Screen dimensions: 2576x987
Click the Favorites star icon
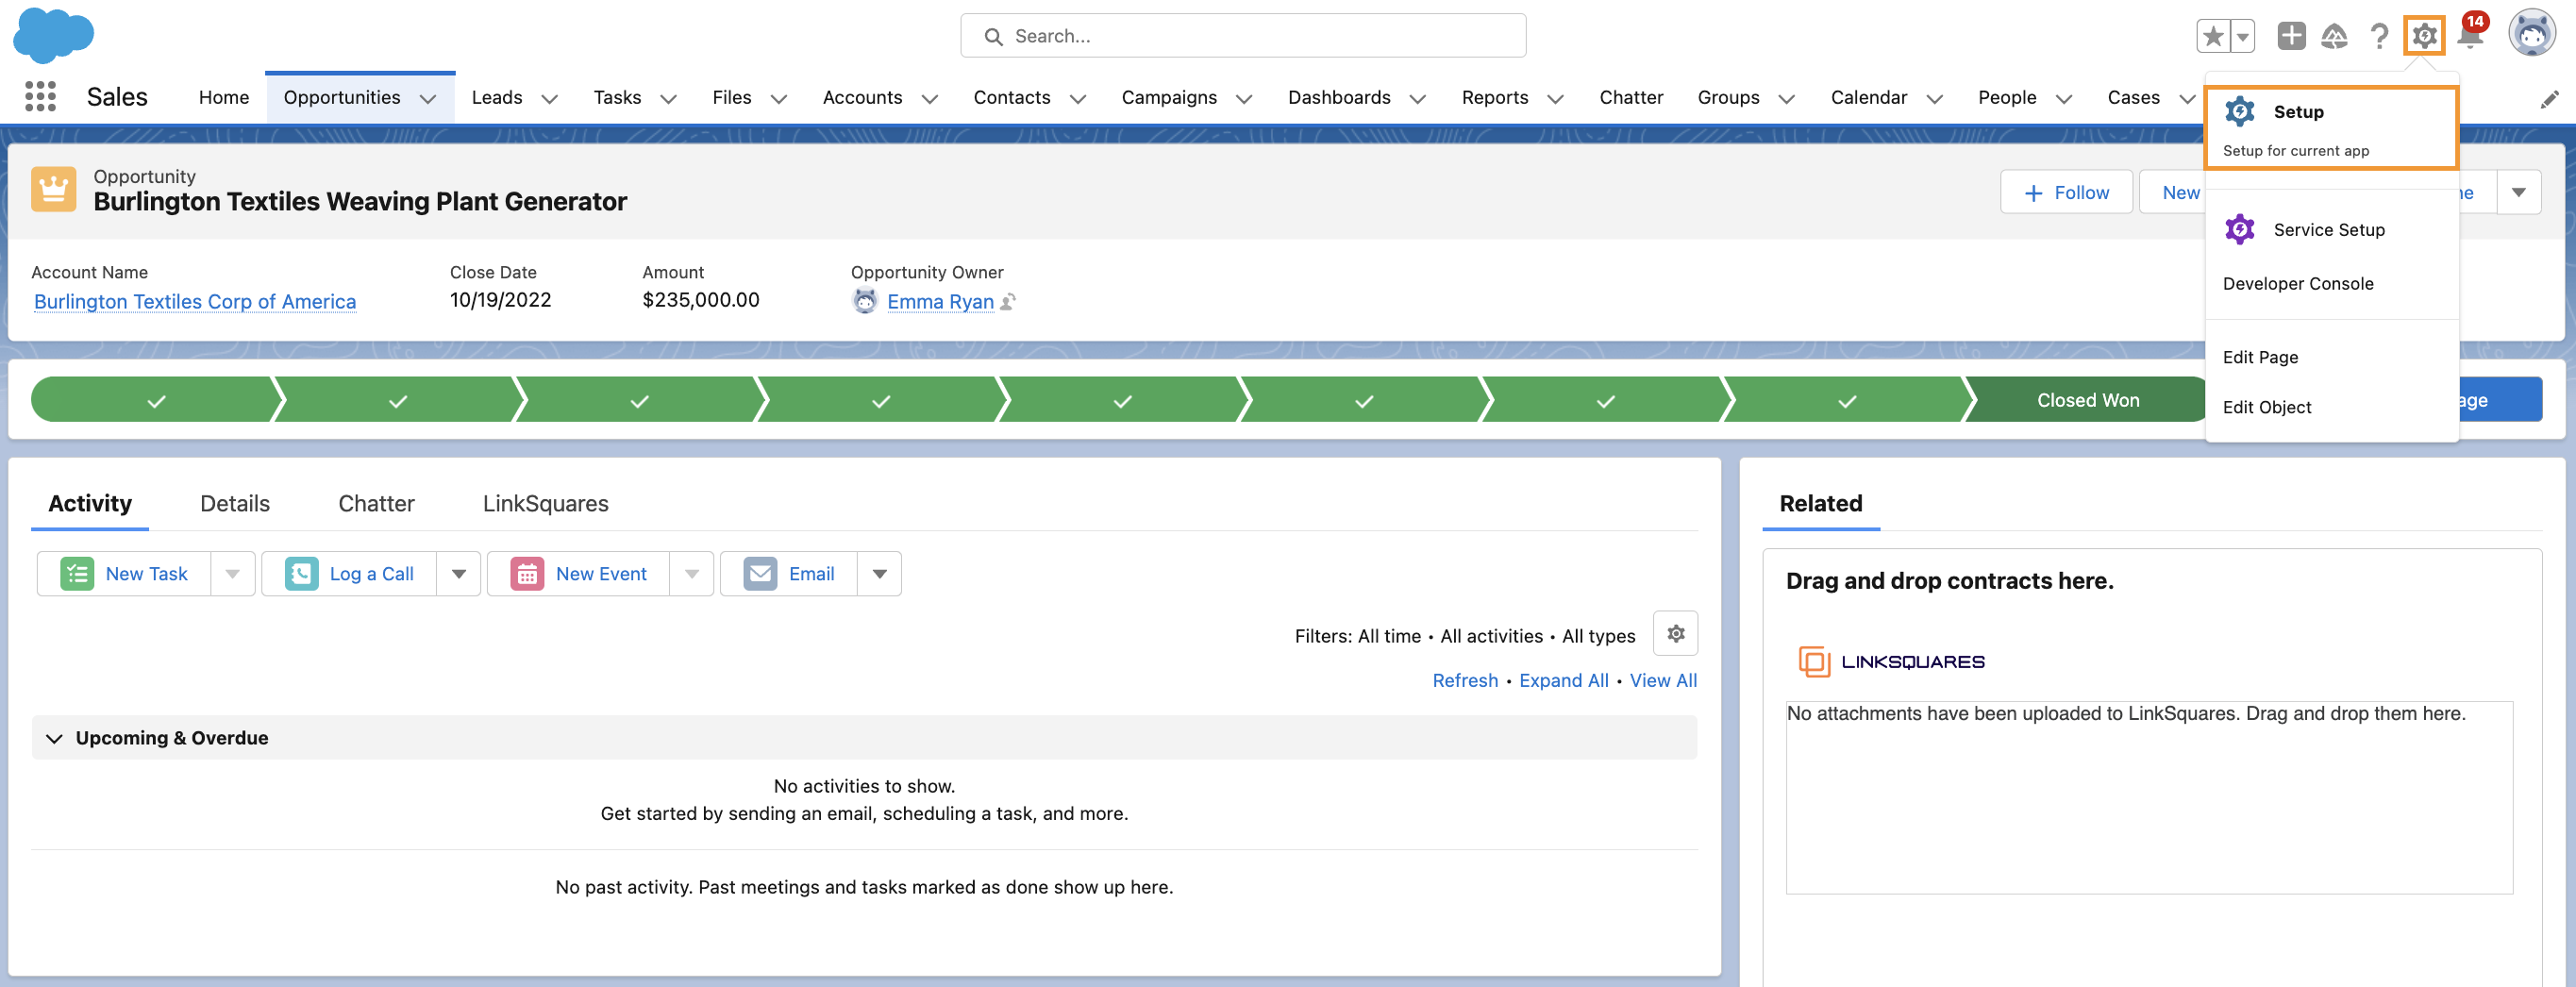pyautogui.click(x=2213, y=36)
